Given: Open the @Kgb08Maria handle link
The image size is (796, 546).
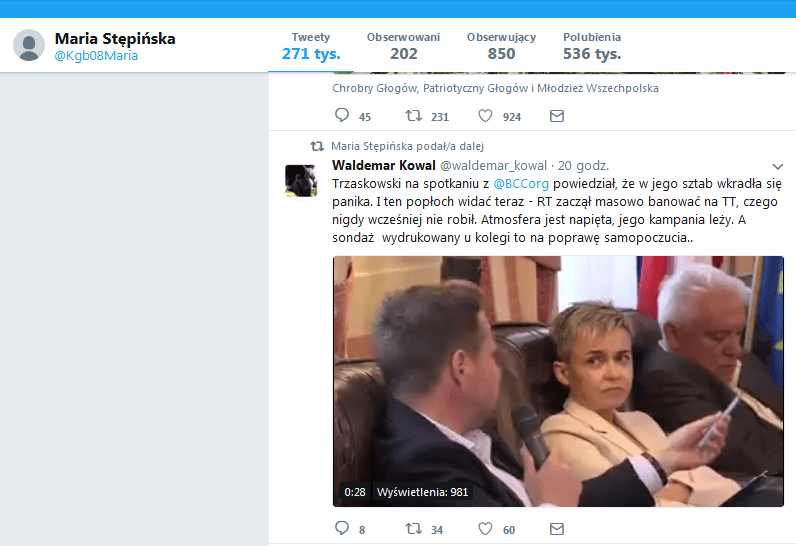Looking at the screenshot, I should (x=96, y=56).
